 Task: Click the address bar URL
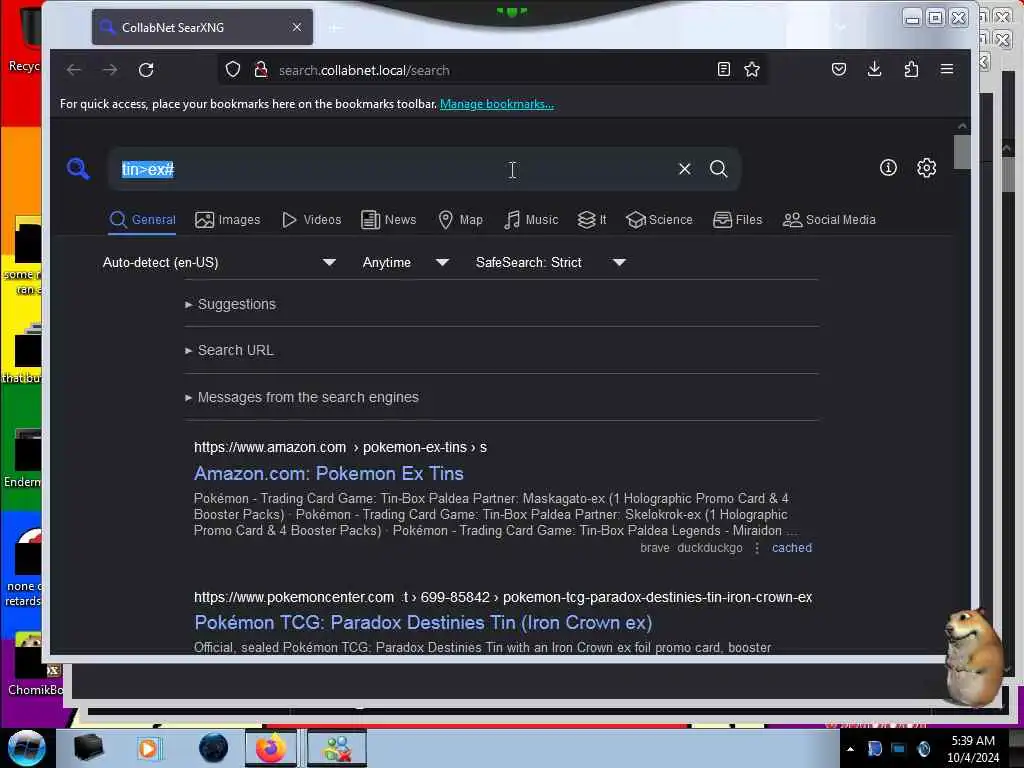[364, 70]
